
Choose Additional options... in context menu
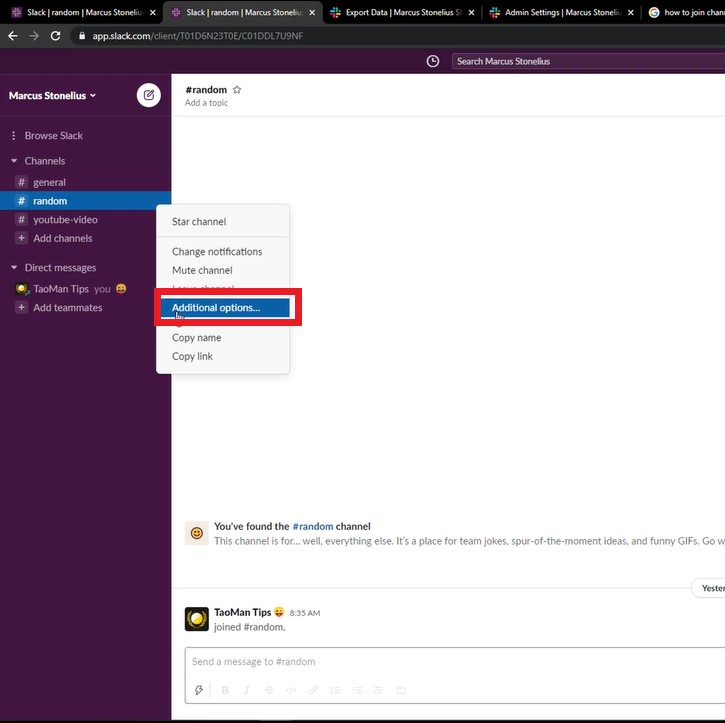coord(225,307)
